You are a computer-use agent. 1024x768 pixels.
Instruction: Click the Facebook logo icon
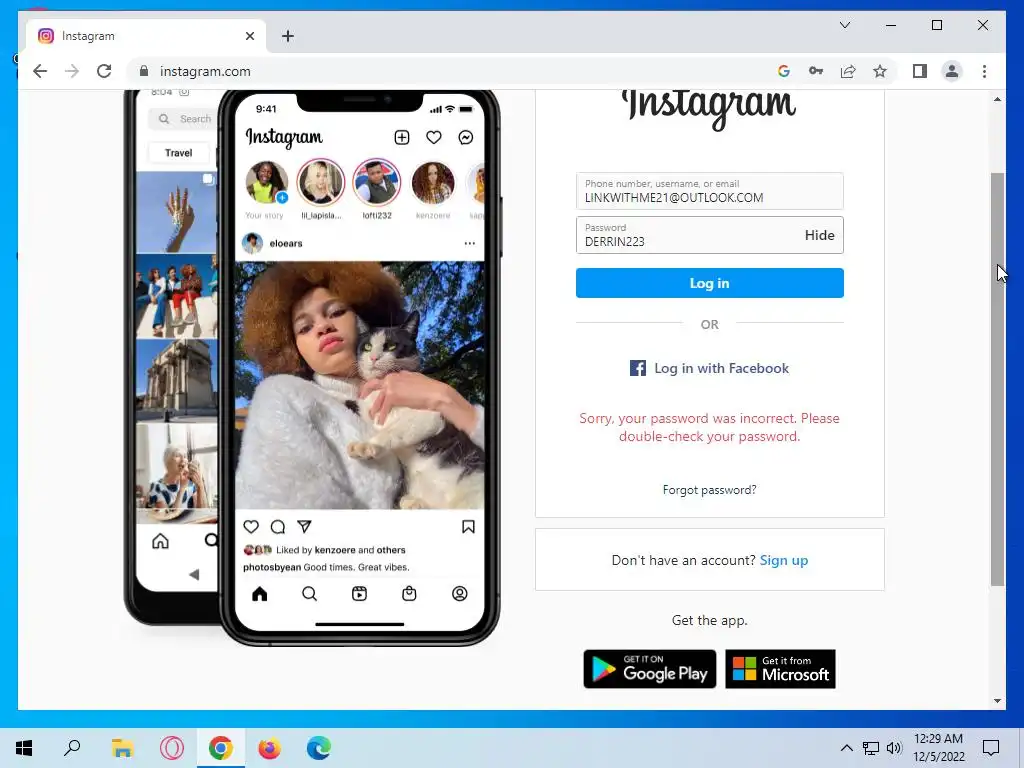[637, 368]
